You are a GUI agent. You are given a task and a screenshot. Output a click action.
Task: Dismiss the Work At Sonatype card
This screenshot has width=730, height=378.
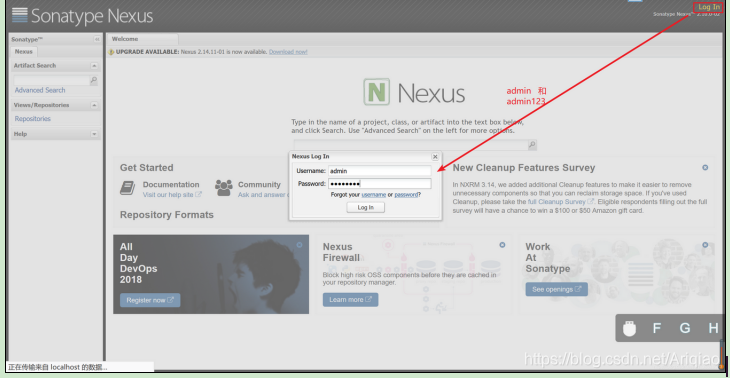pyautogui.click(x=705, y=245)
